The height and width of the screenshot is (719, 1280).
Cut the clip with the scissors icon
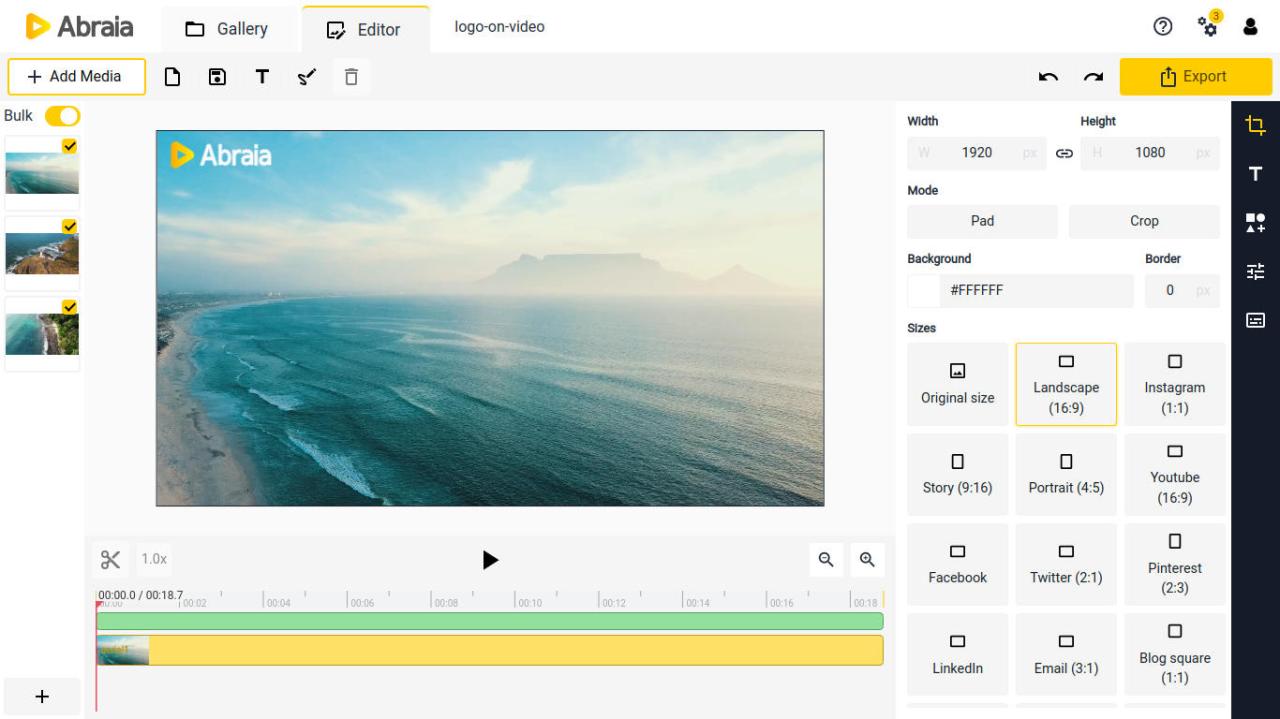(x=111, y=559)
